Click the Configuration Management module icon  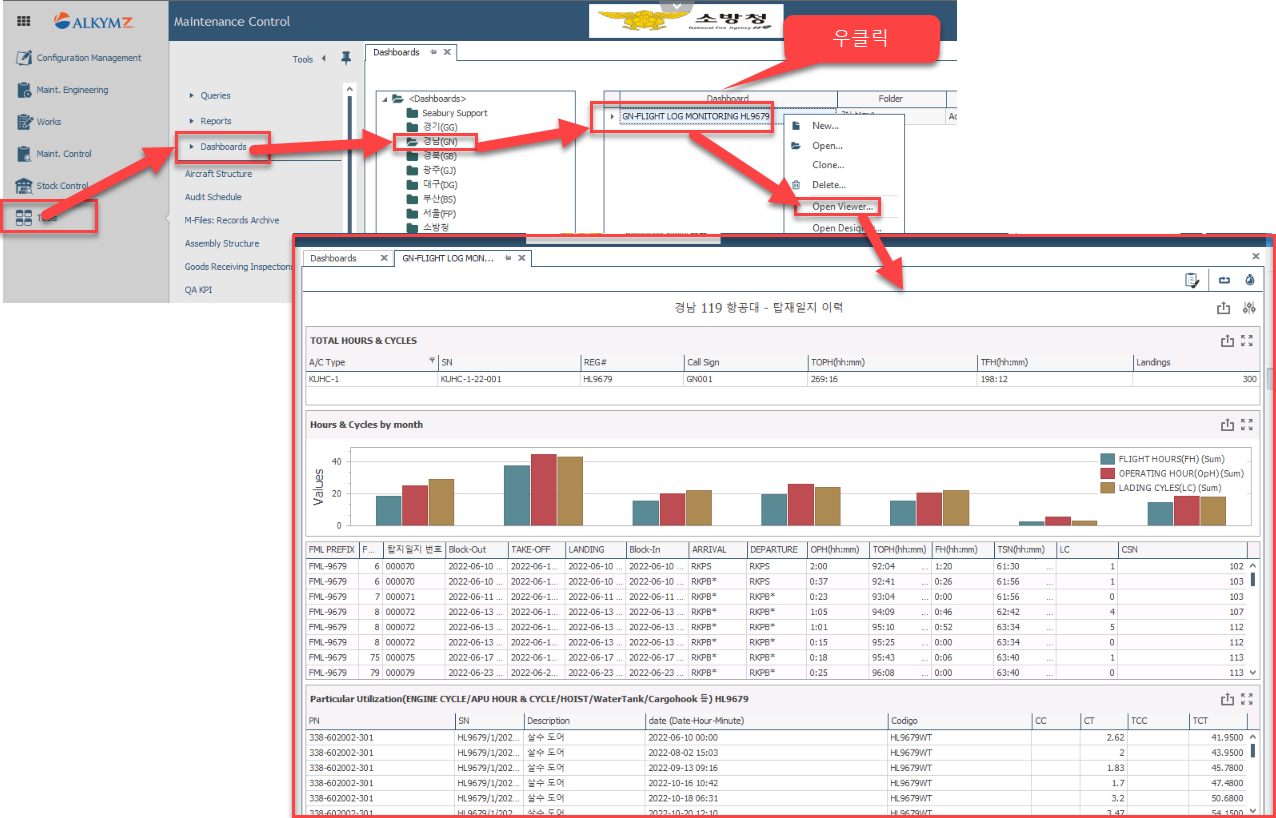point(25,58)
